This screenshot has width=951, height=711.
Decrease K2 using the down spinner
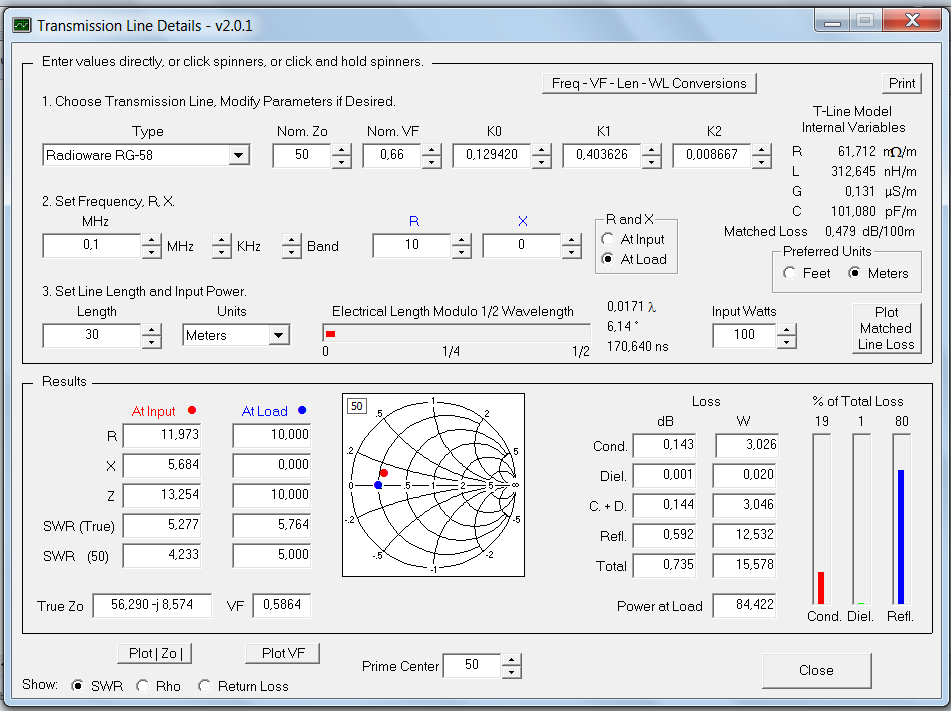click(x=762, y=162)
